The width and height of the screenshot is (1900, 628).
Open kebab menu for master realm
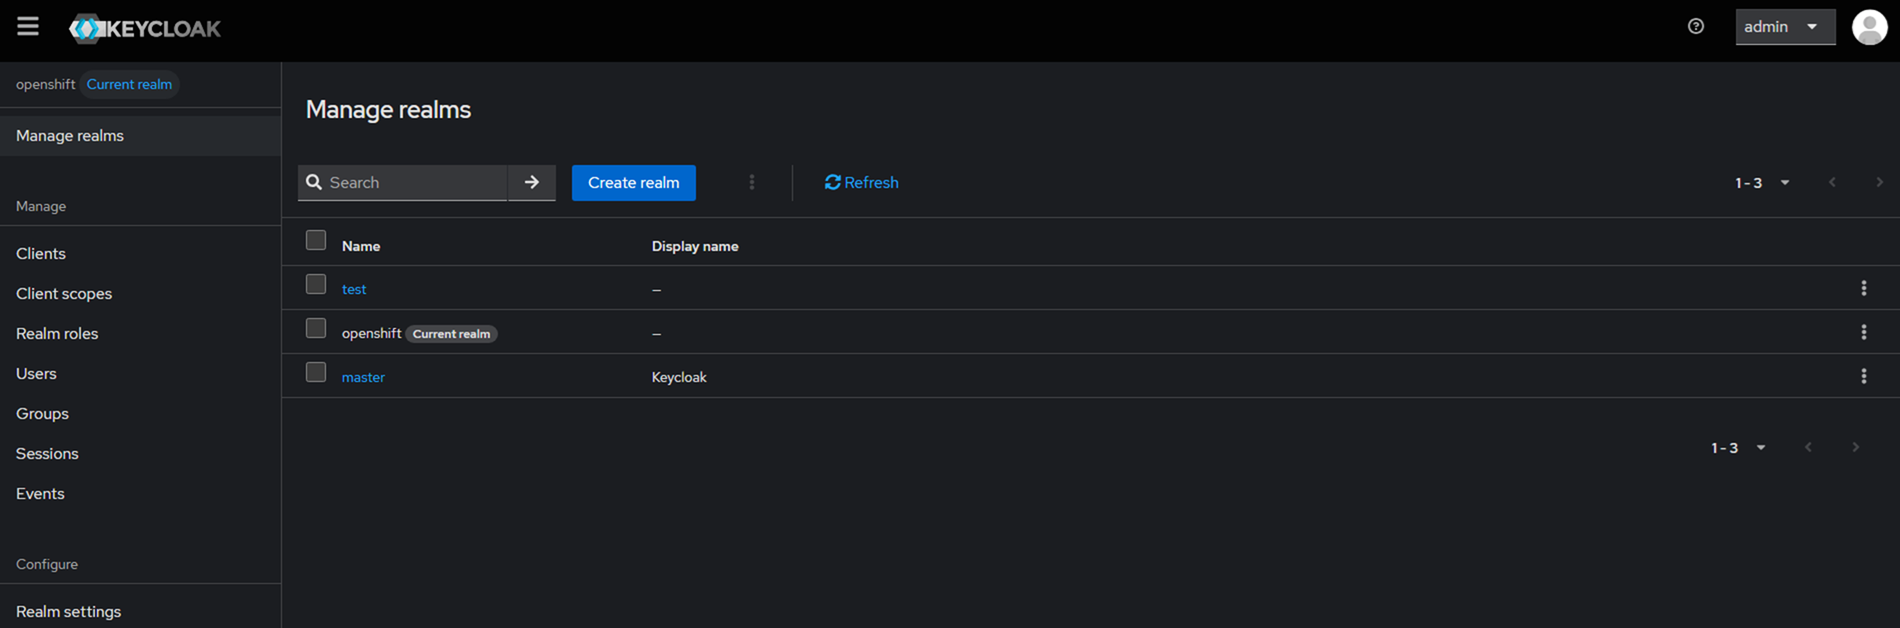1863,377
